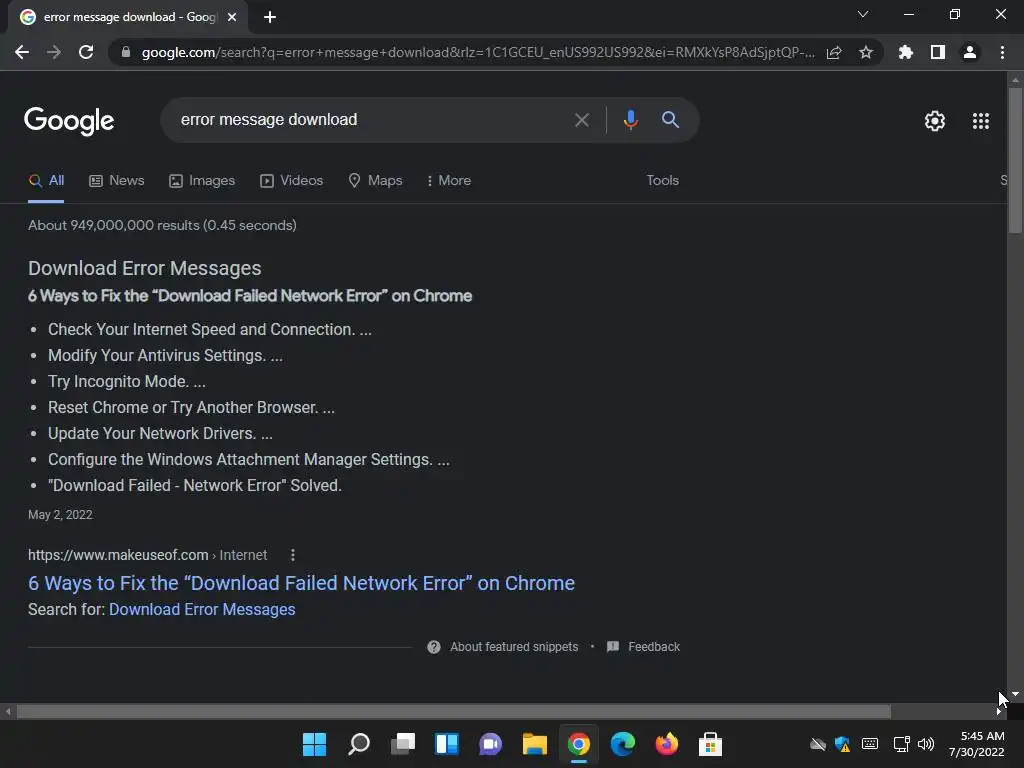This screenshot has height=768, width=1024.
Task: Switch to Maps results tab
Action: point(376,181)
